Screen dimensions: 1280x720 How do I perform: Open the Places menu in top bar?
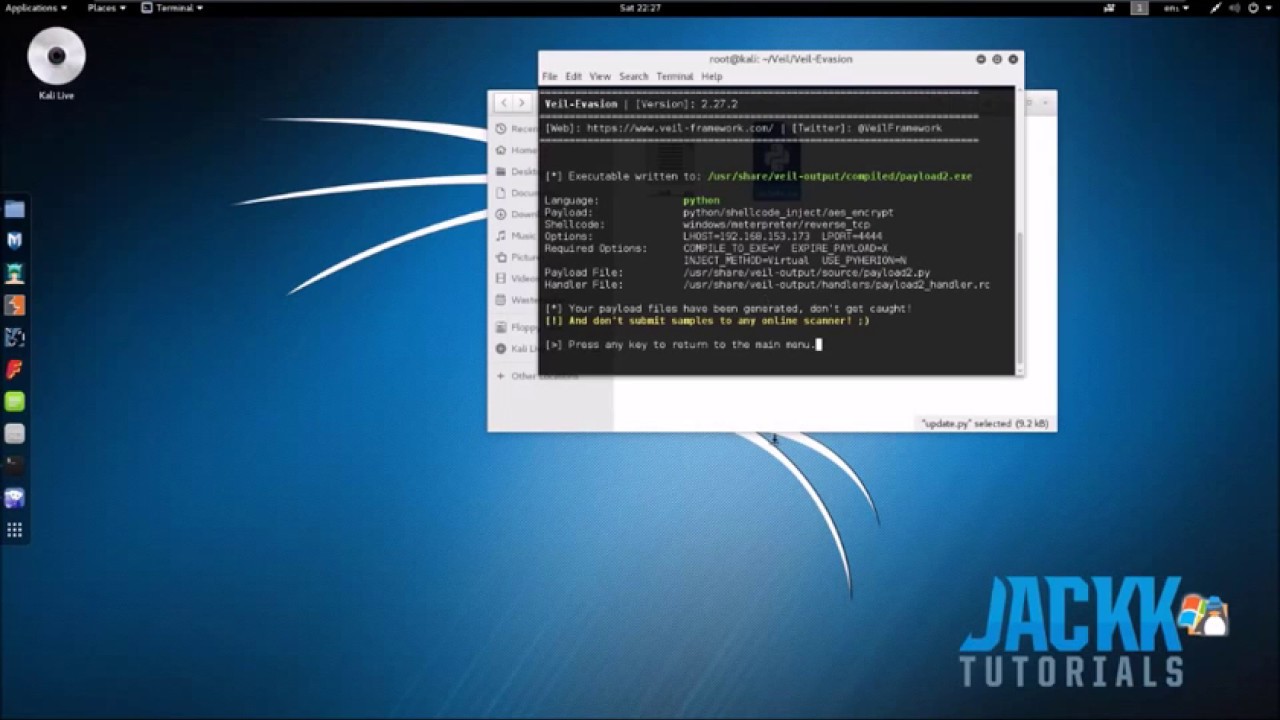[x=105, y=7]
